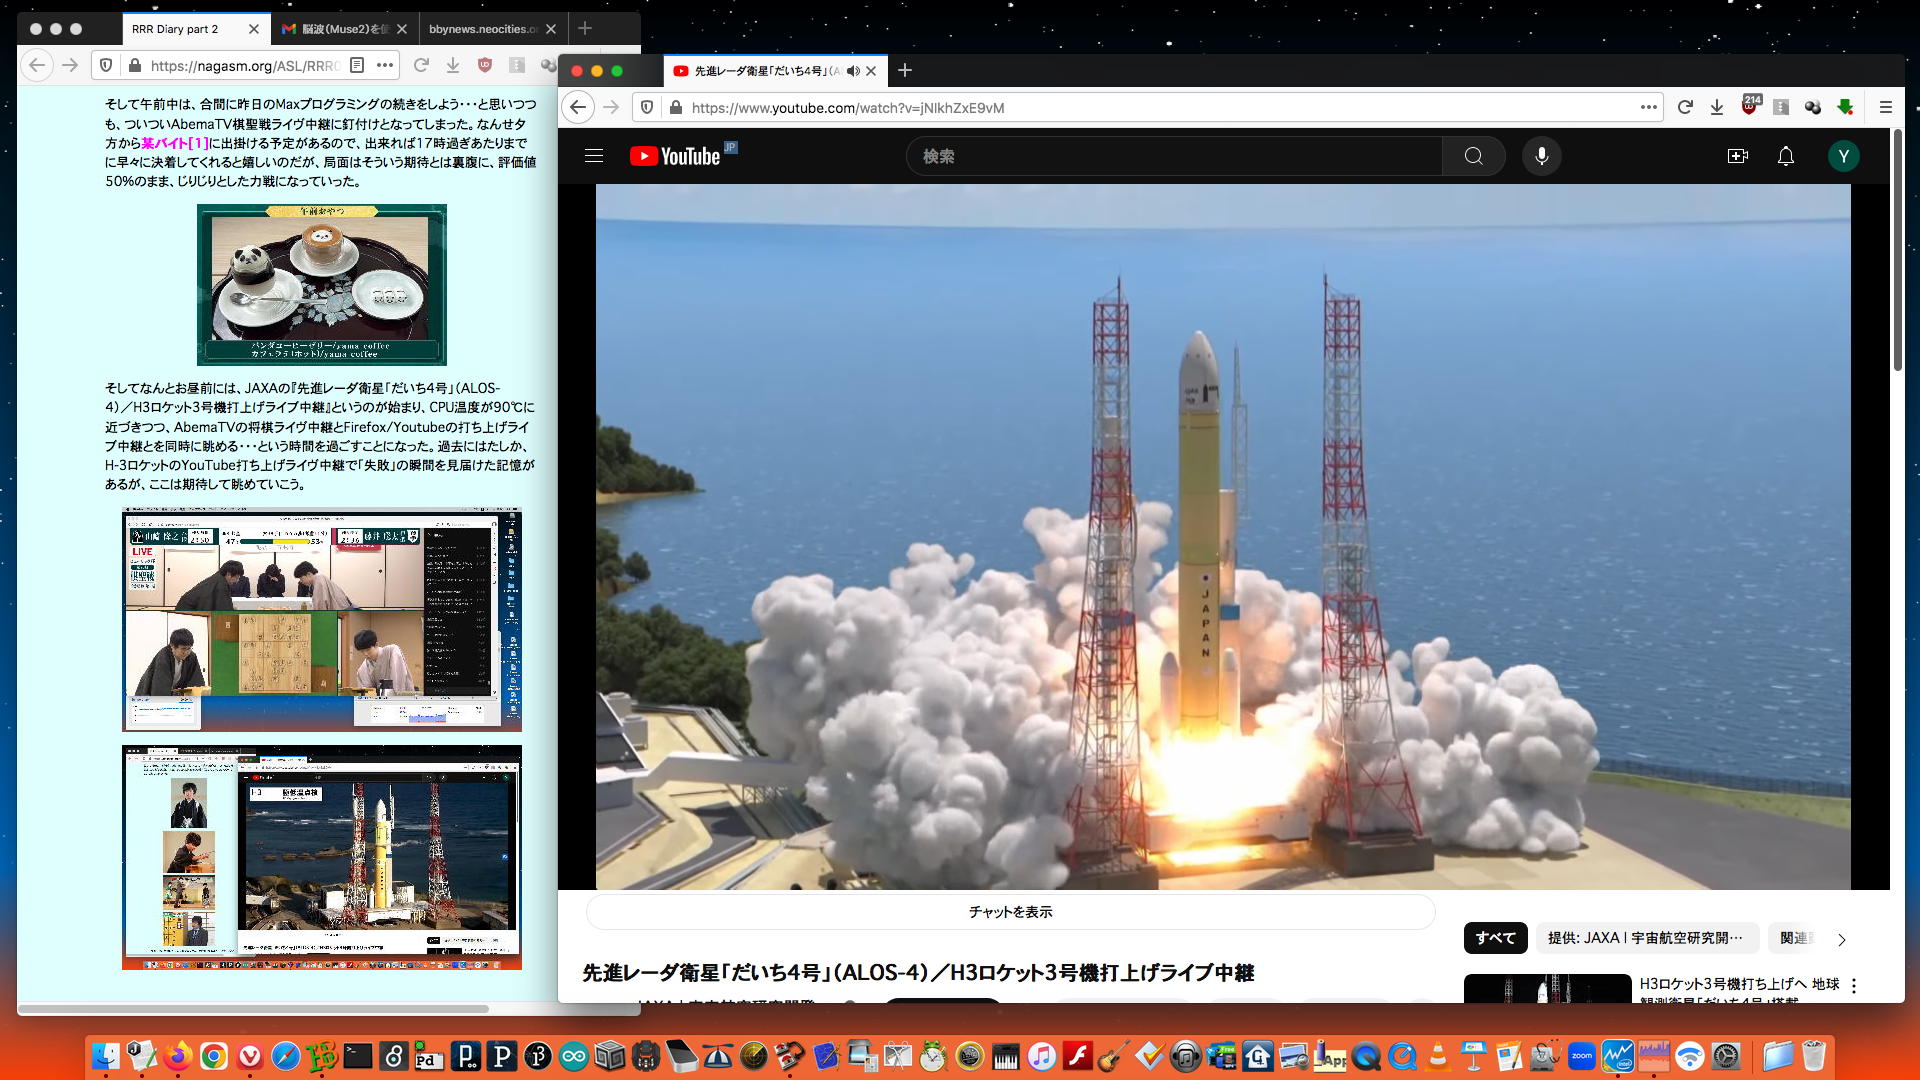1920x1080 pixels.
Task: Toggle reader view icon in nagasm address bar
Action: click(x=357, y=65)
